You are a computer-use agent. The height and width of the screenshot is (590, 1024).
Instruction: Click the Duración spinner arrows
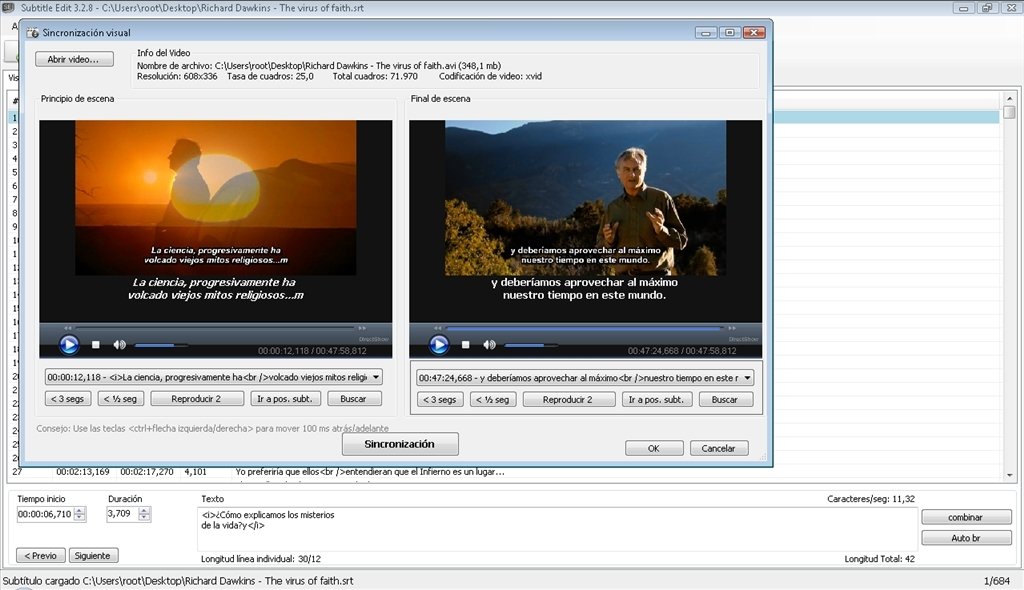pos(144,514)
